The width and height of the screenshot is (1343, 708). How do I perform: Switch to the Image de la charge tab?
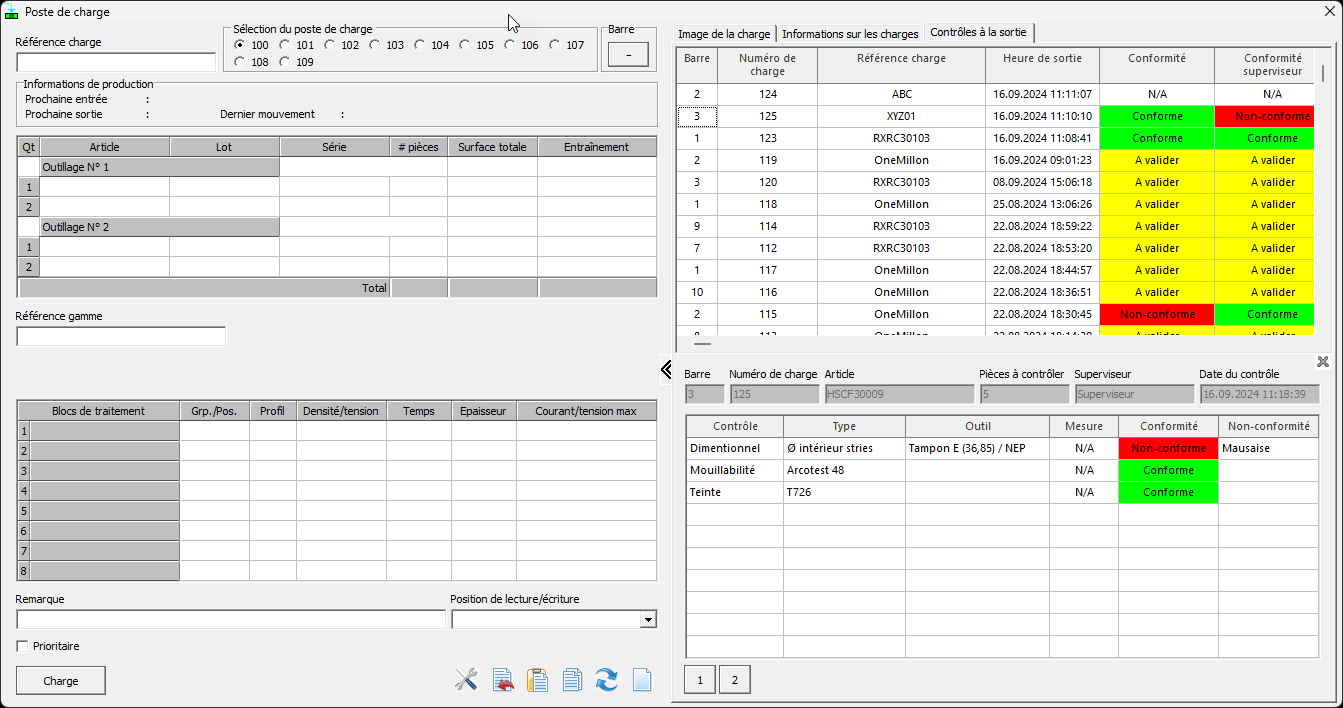click(x=725, y=34)
